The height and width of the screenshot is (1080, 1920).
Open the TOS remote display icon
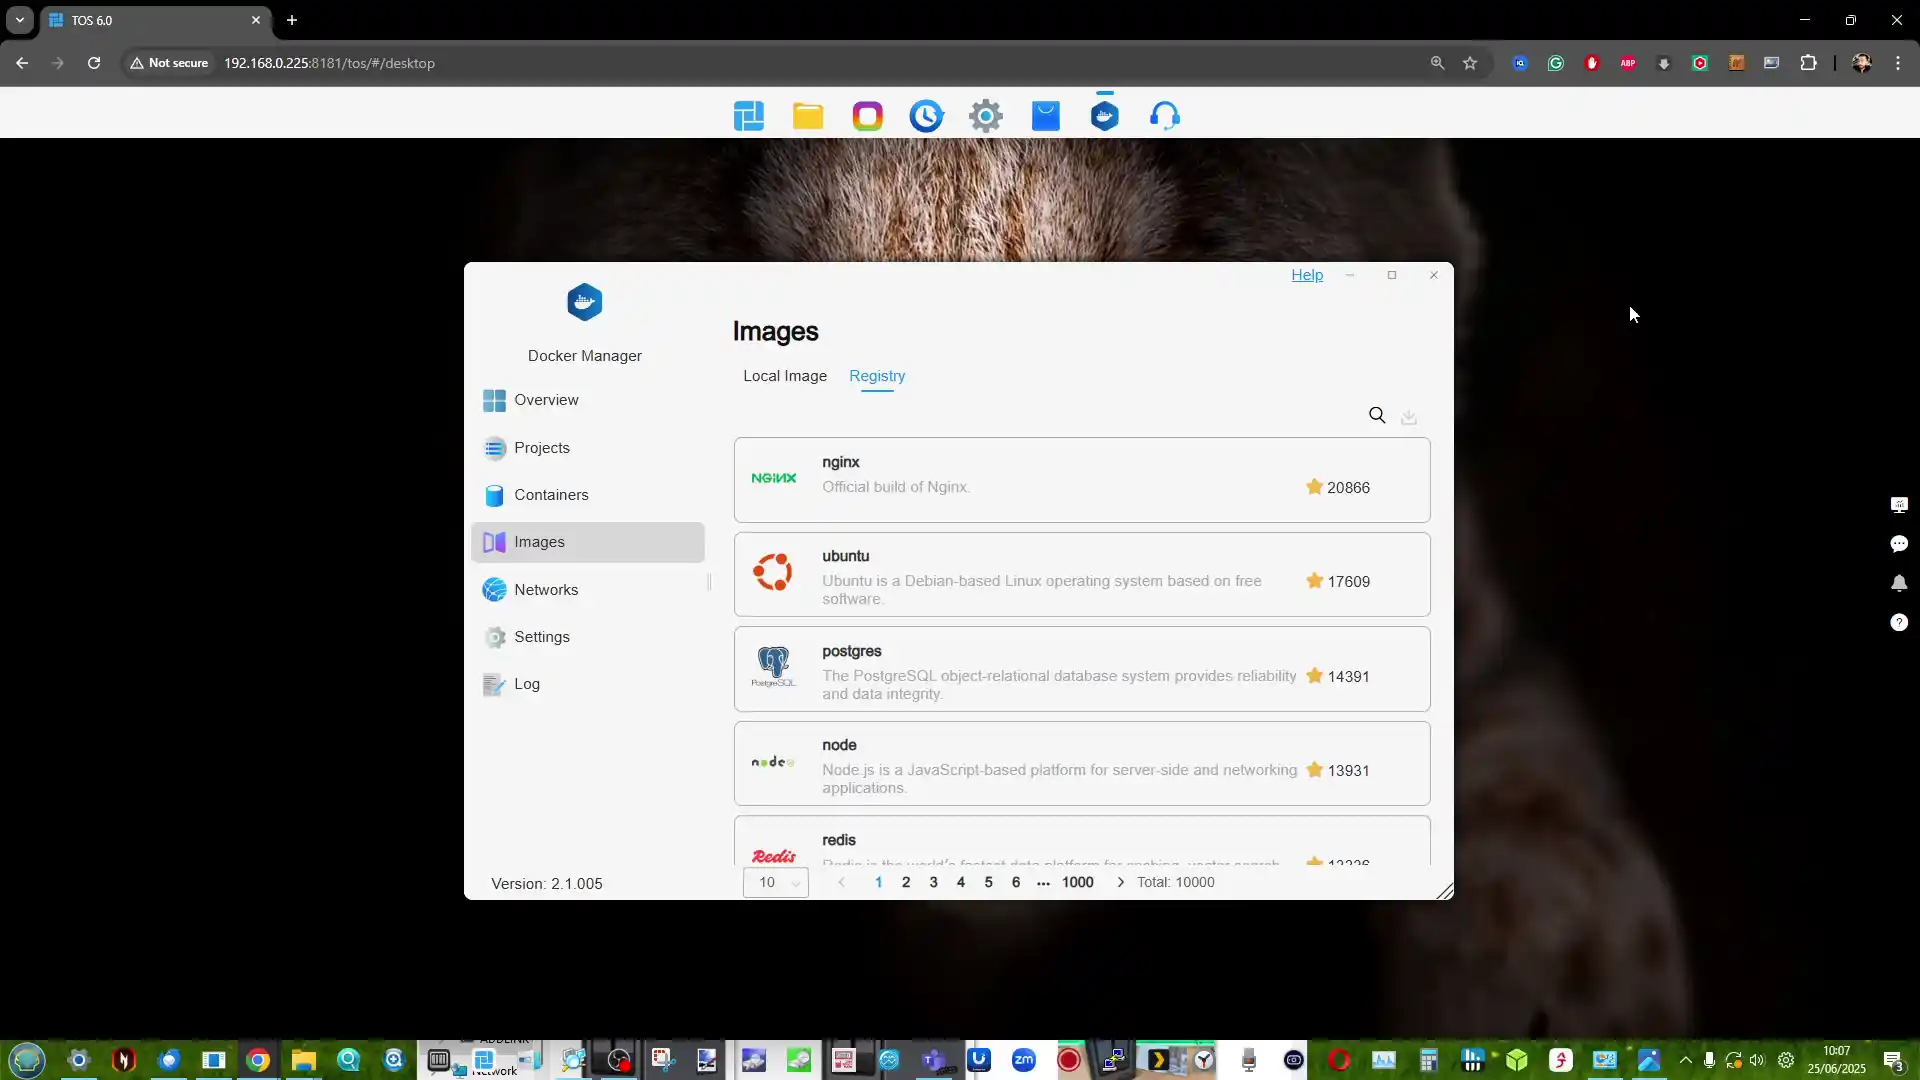[1899, 505]
